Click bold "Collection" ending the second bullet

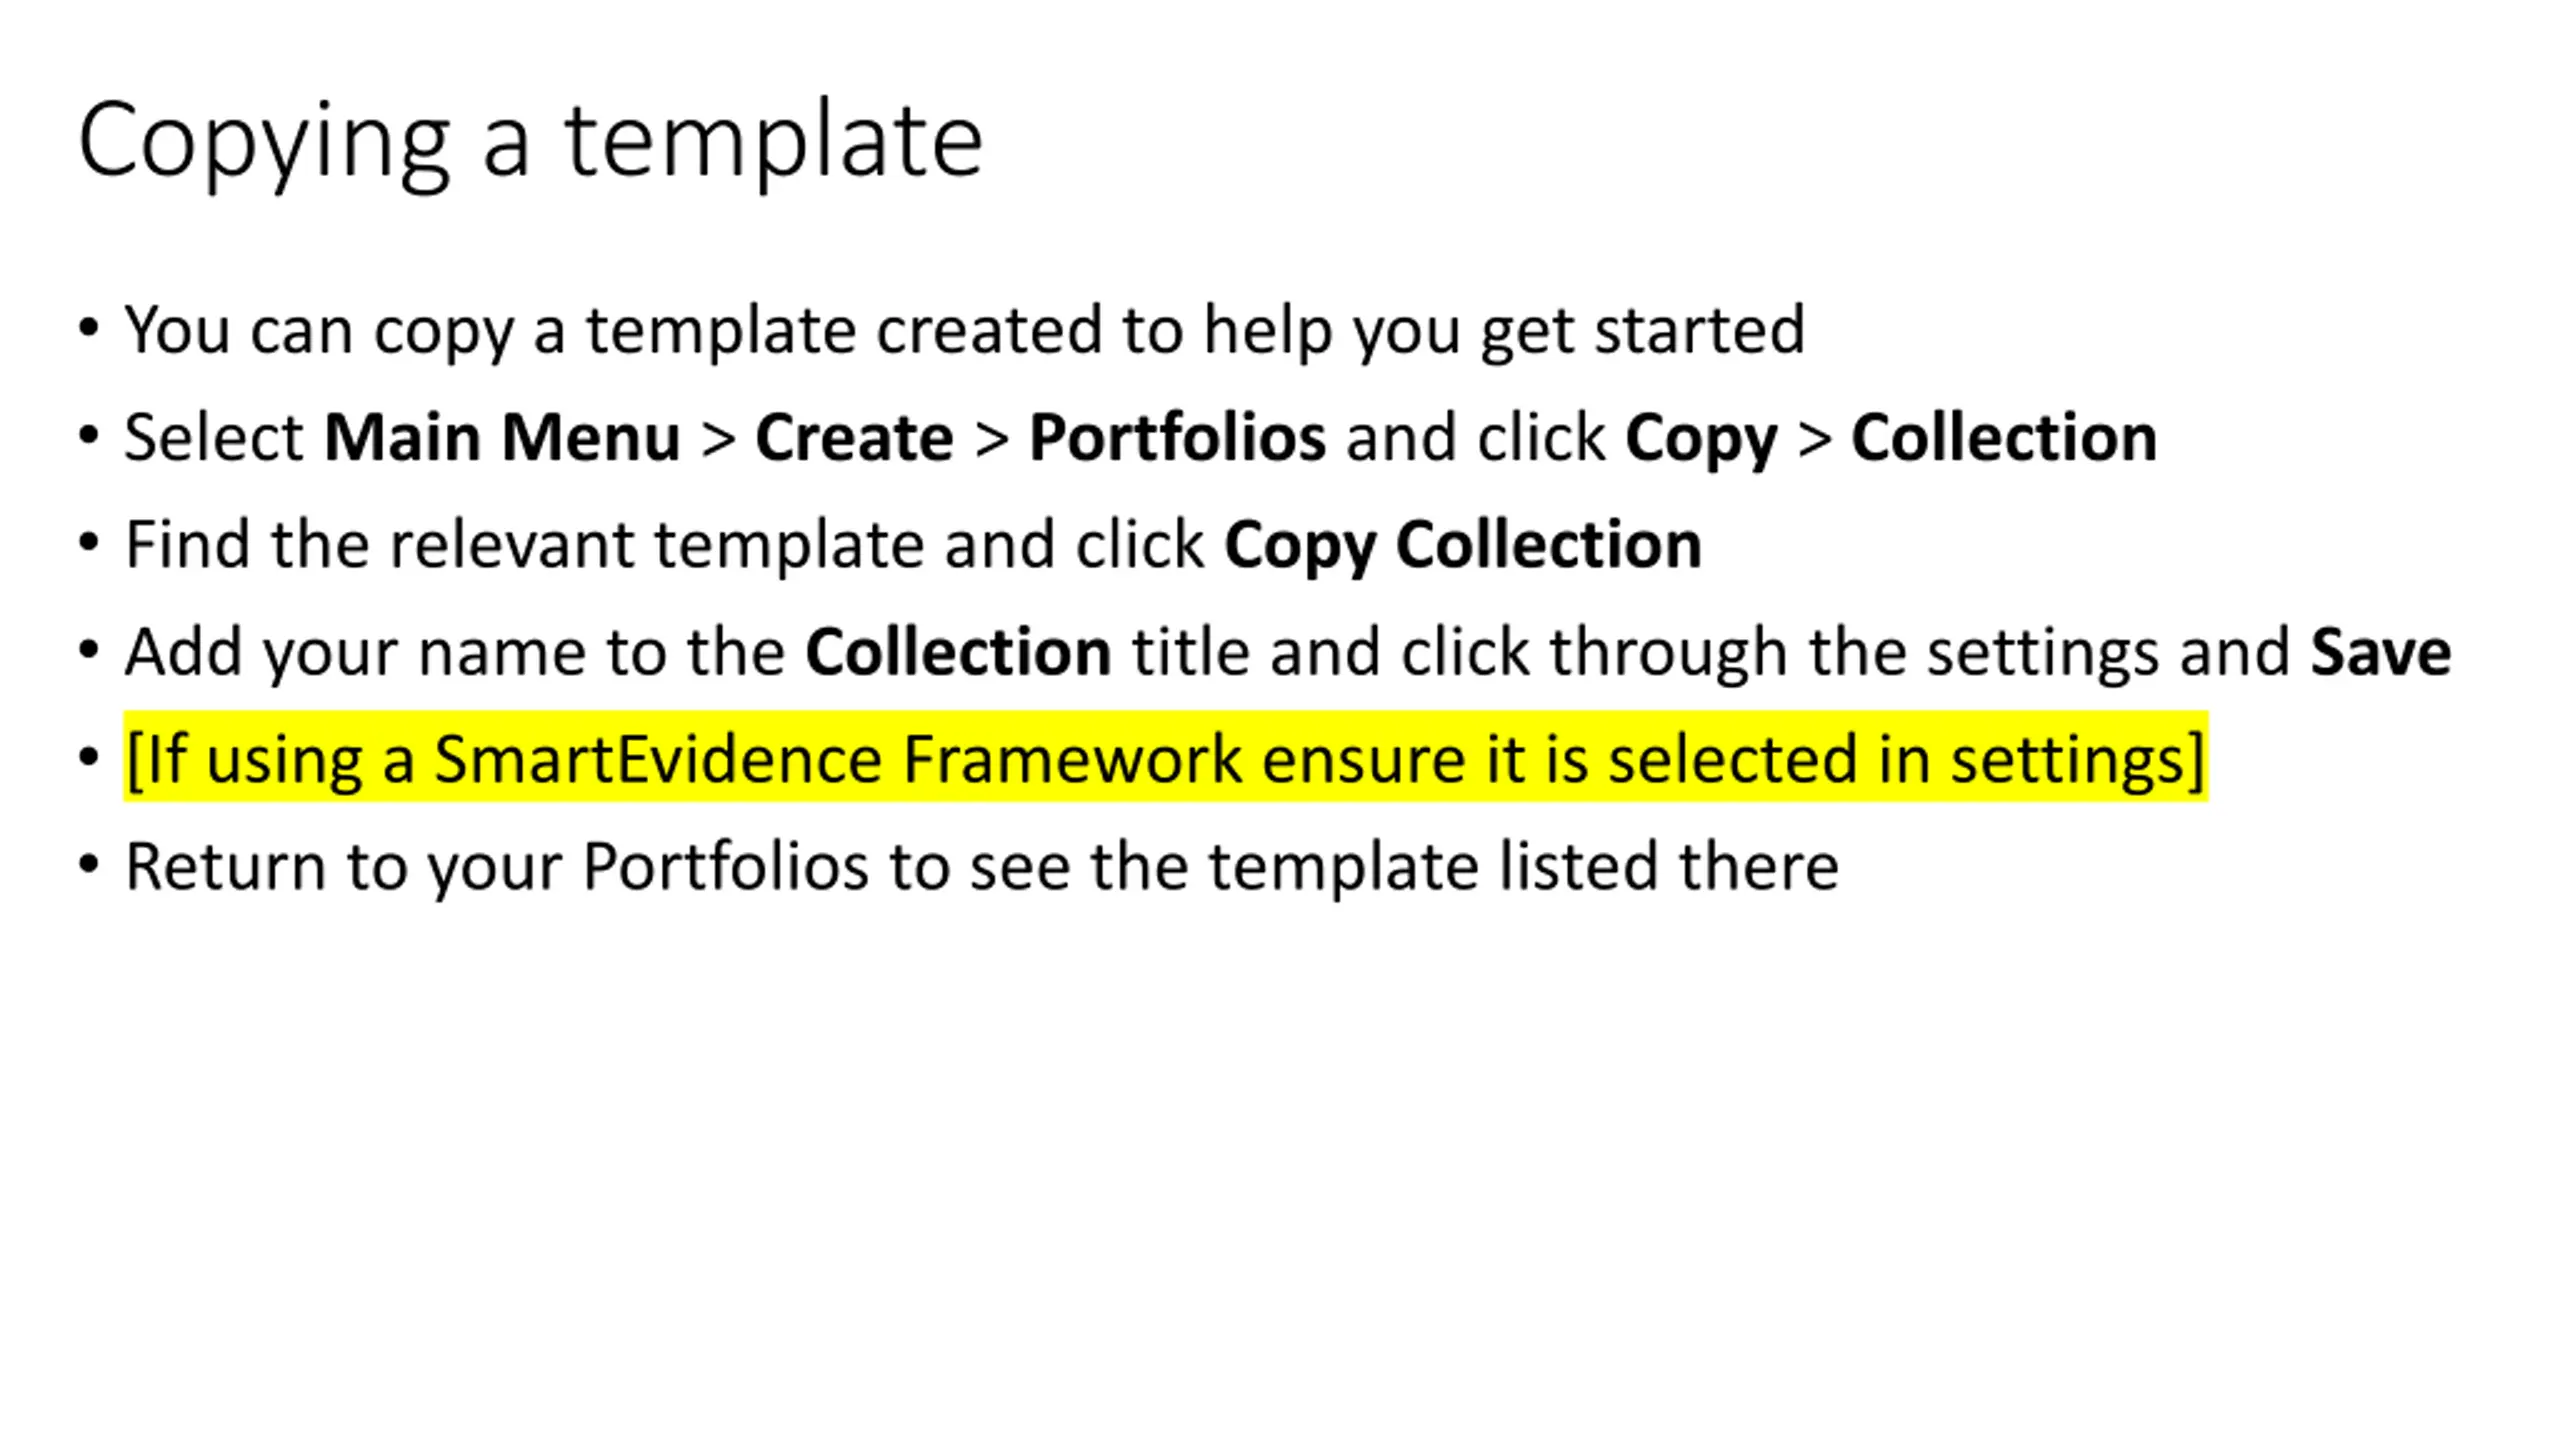(2004, 437)
